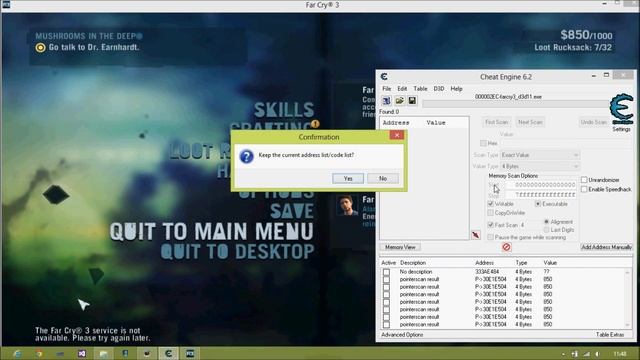The height and width of the screenshot is (360, 640).
Task: Activate the No description entry checkbox
Action: (x=386, y=272)
